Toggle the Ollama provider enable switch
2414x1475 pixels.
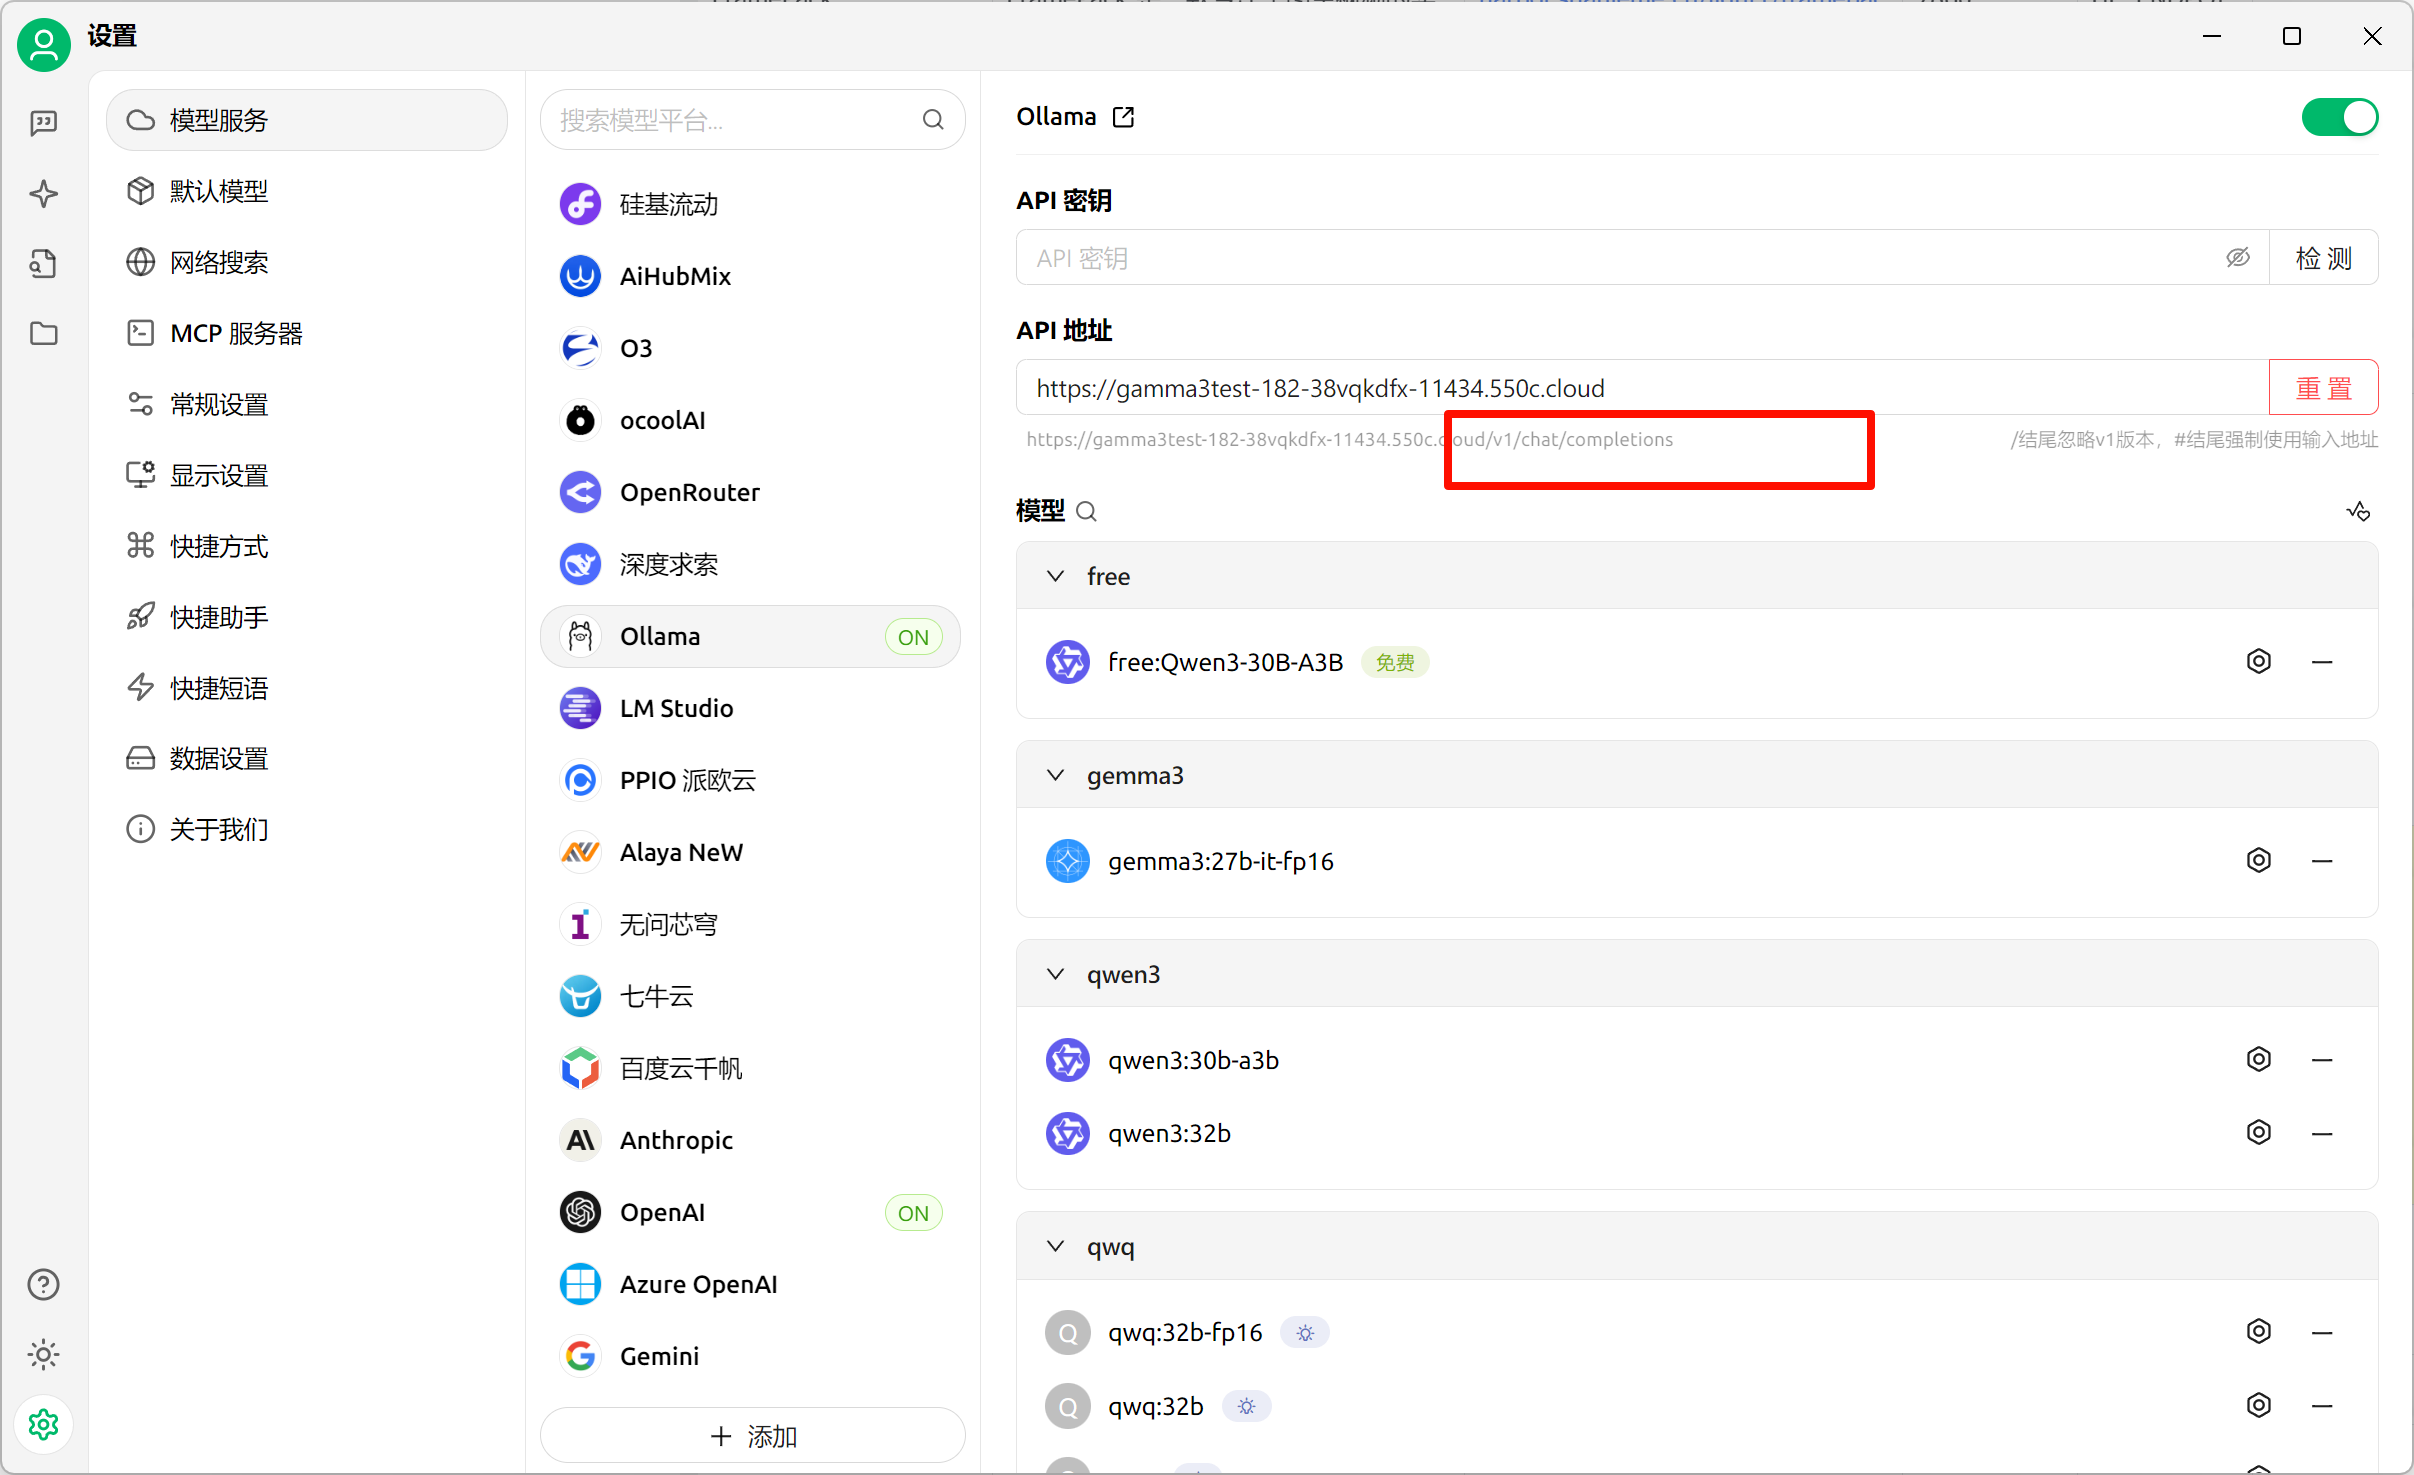pos(2339,117)
